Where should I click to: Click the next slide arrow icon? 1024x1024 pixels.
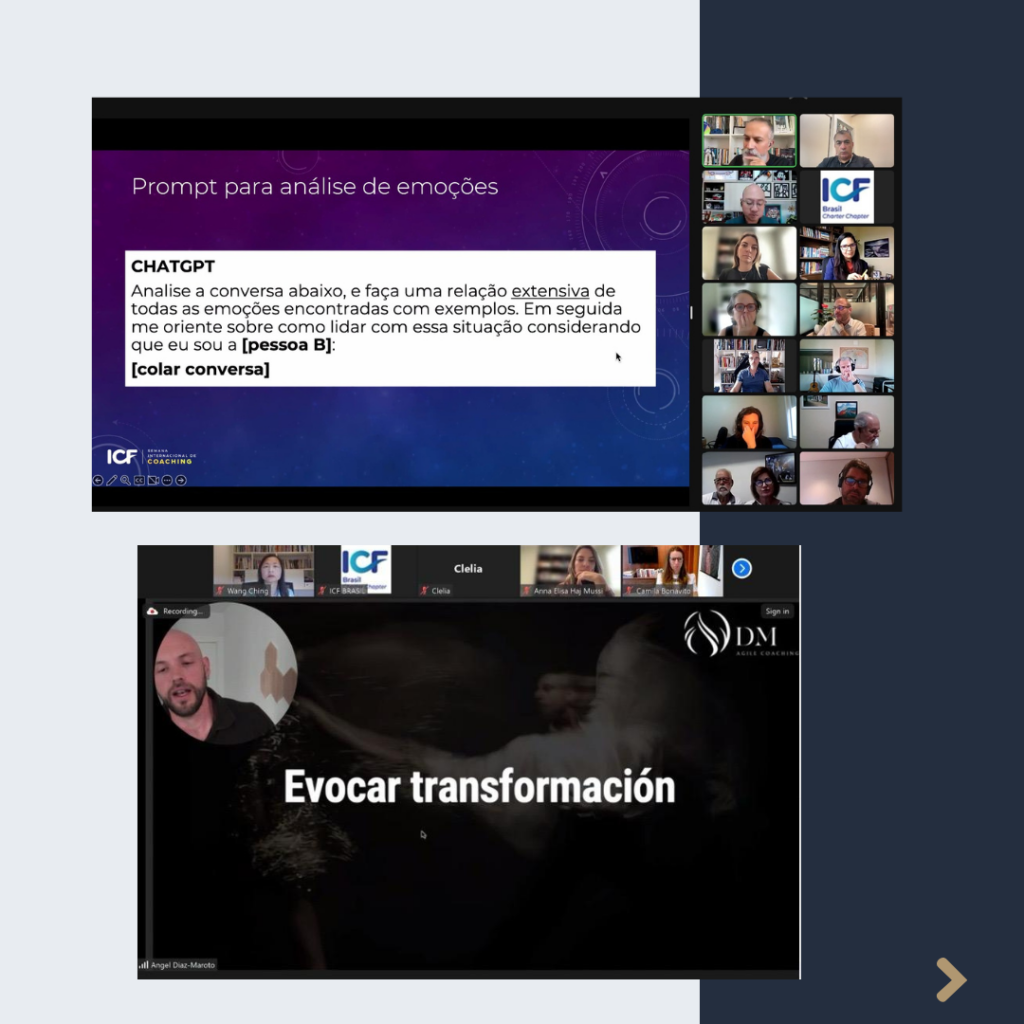181,480
